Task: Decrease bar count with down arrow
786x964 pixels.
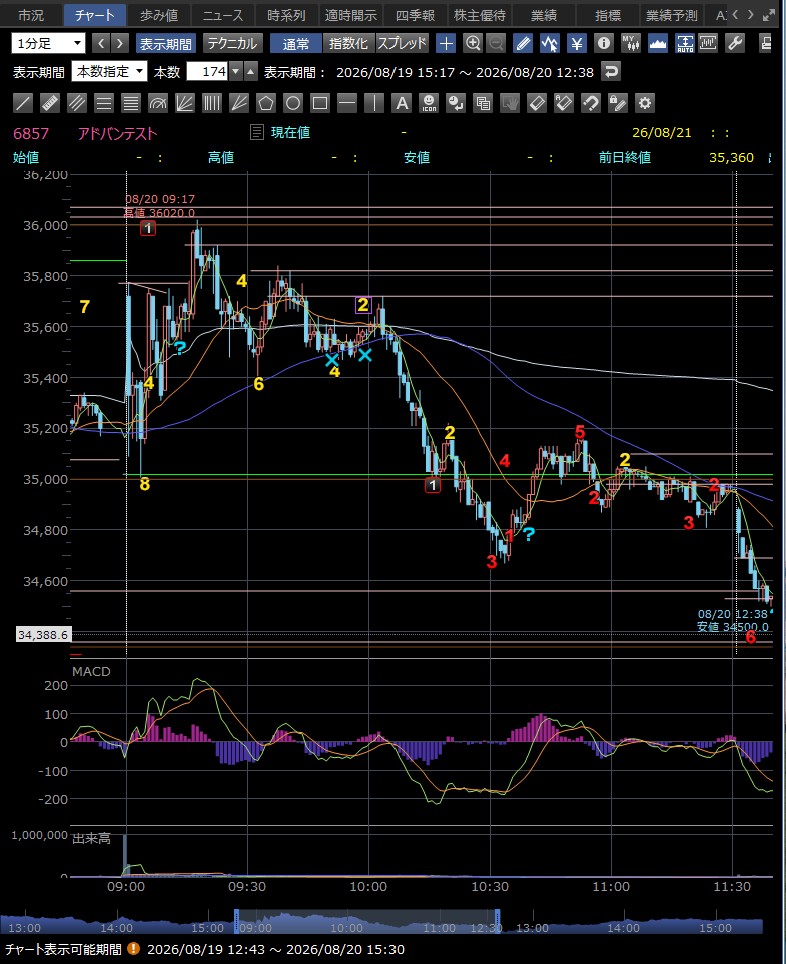Action: [236, 71]
